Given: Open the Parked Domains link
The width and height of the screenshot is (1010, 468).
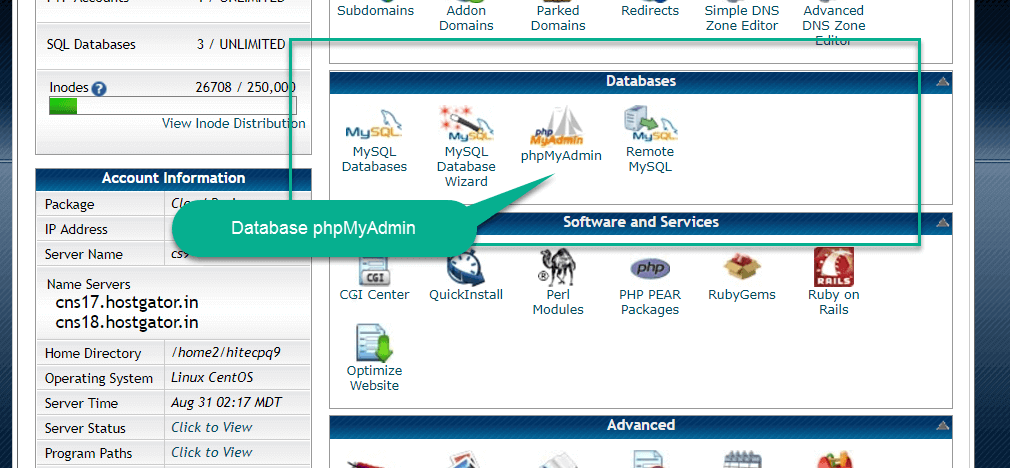Looking at the screenshot, I should [560, 18].
